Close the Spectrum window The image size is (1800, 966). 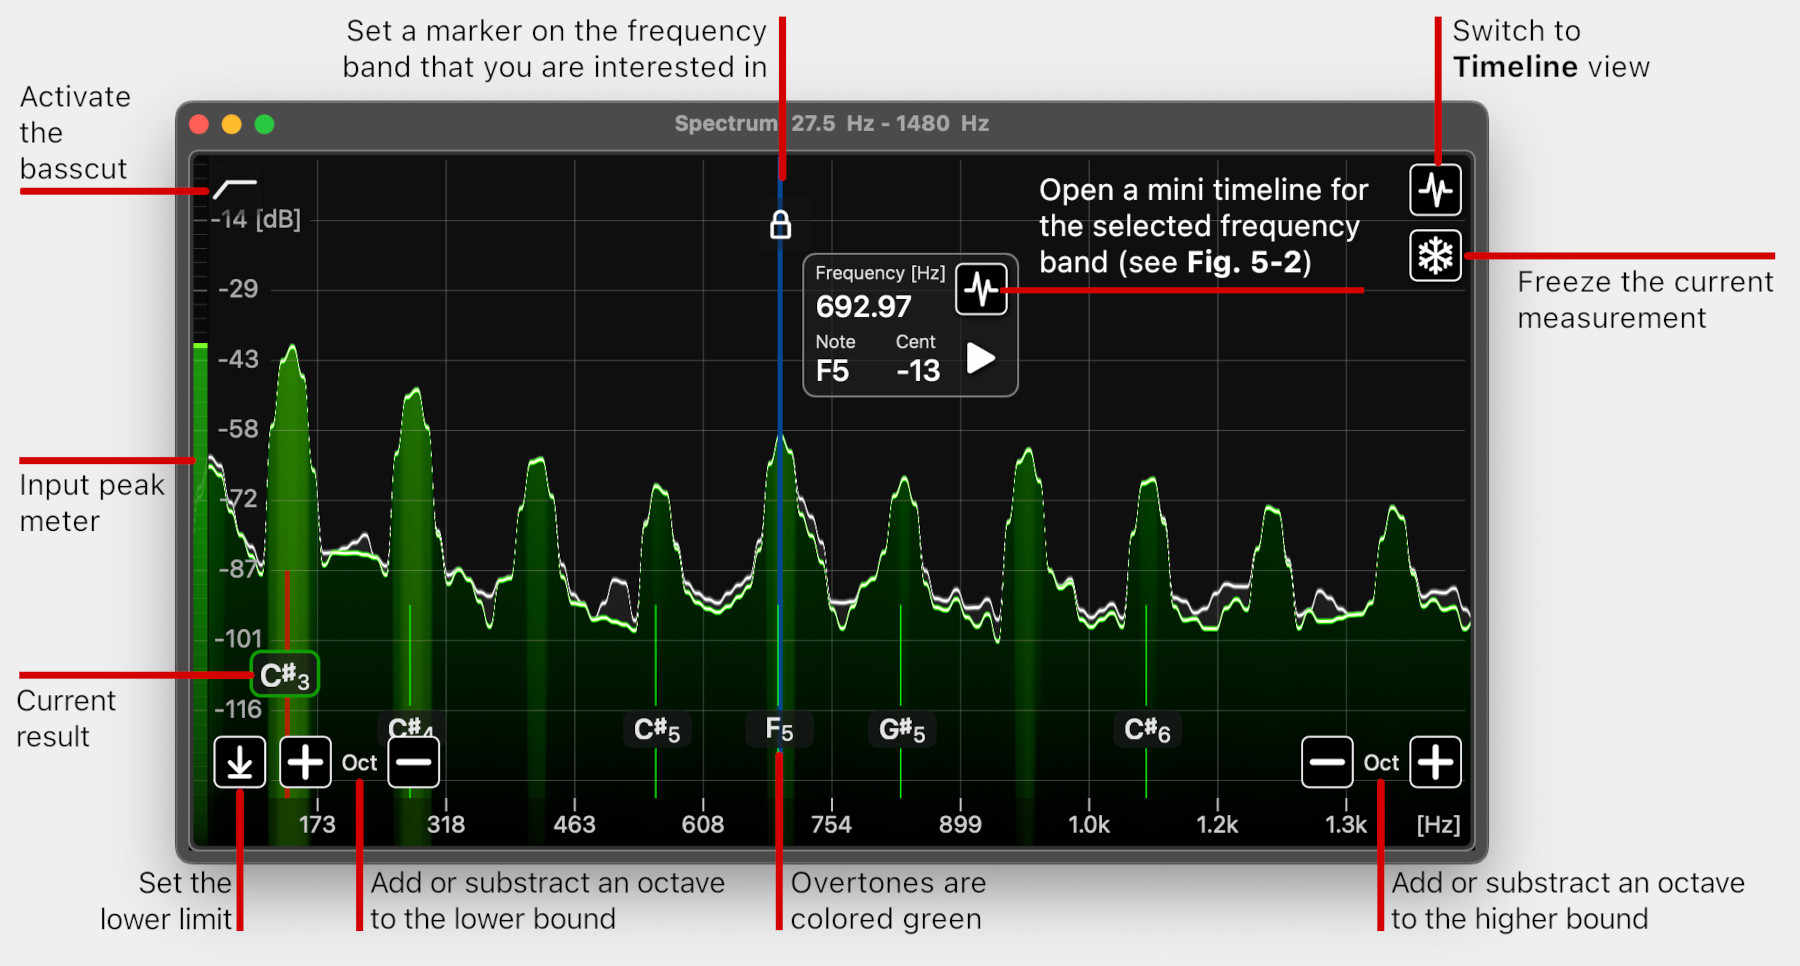199,124
